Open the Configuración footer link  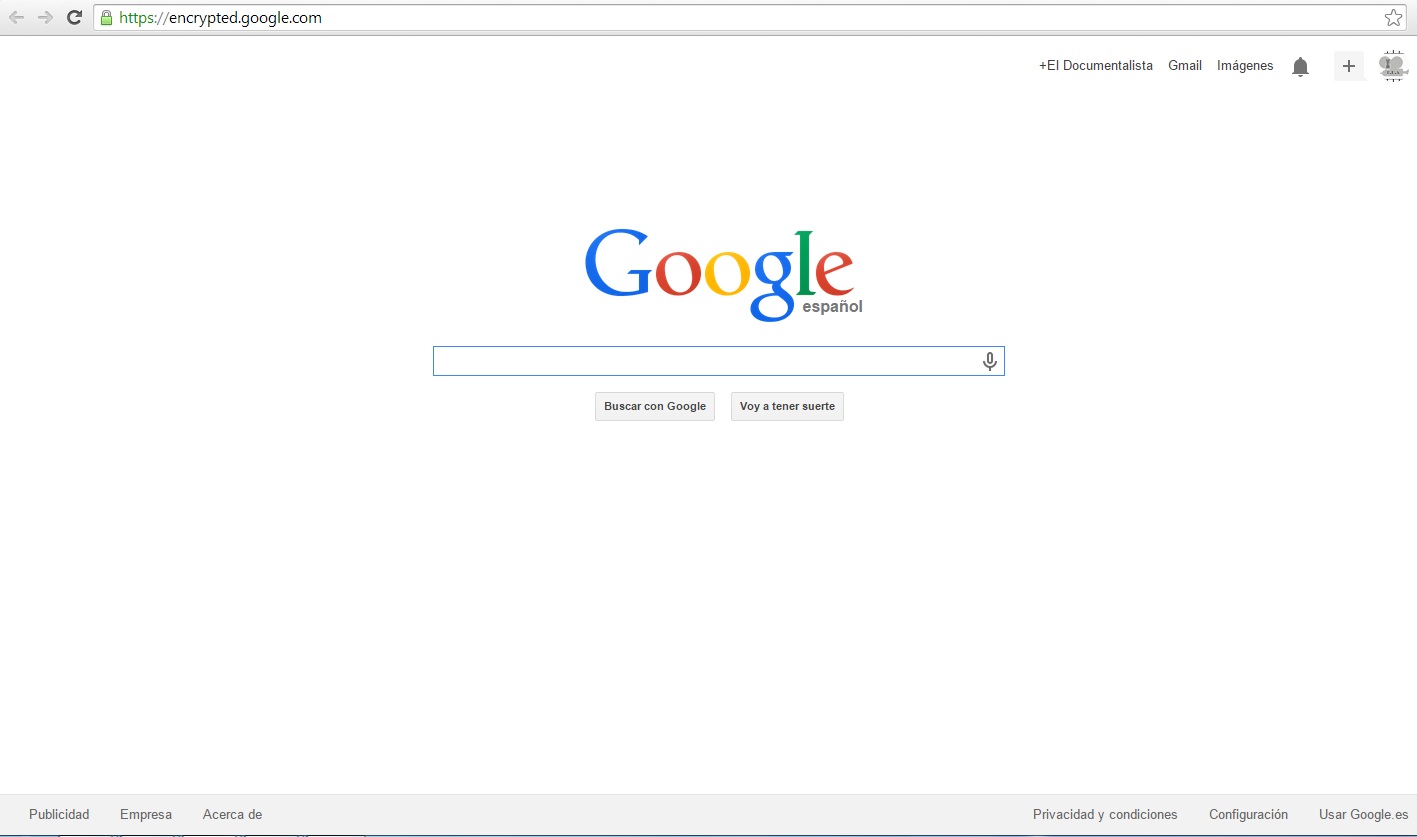pos(1248,815)
